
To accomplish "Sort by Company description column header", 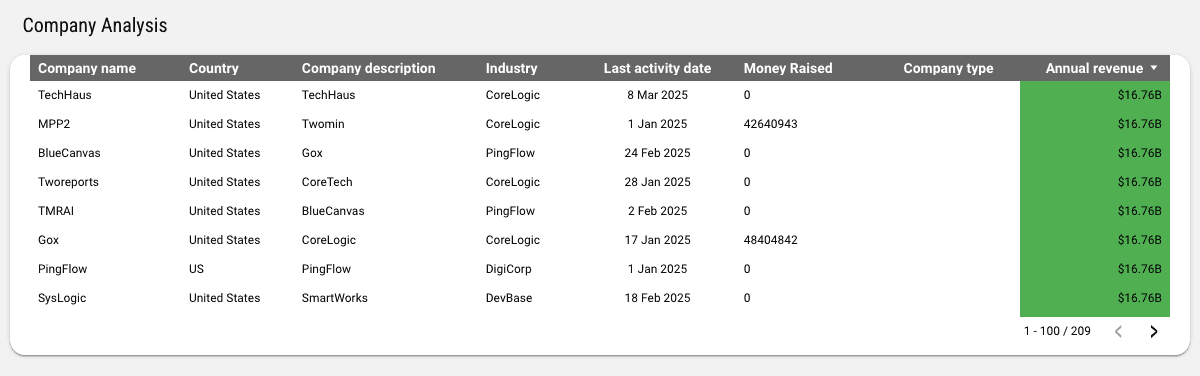I will point(368,68).
